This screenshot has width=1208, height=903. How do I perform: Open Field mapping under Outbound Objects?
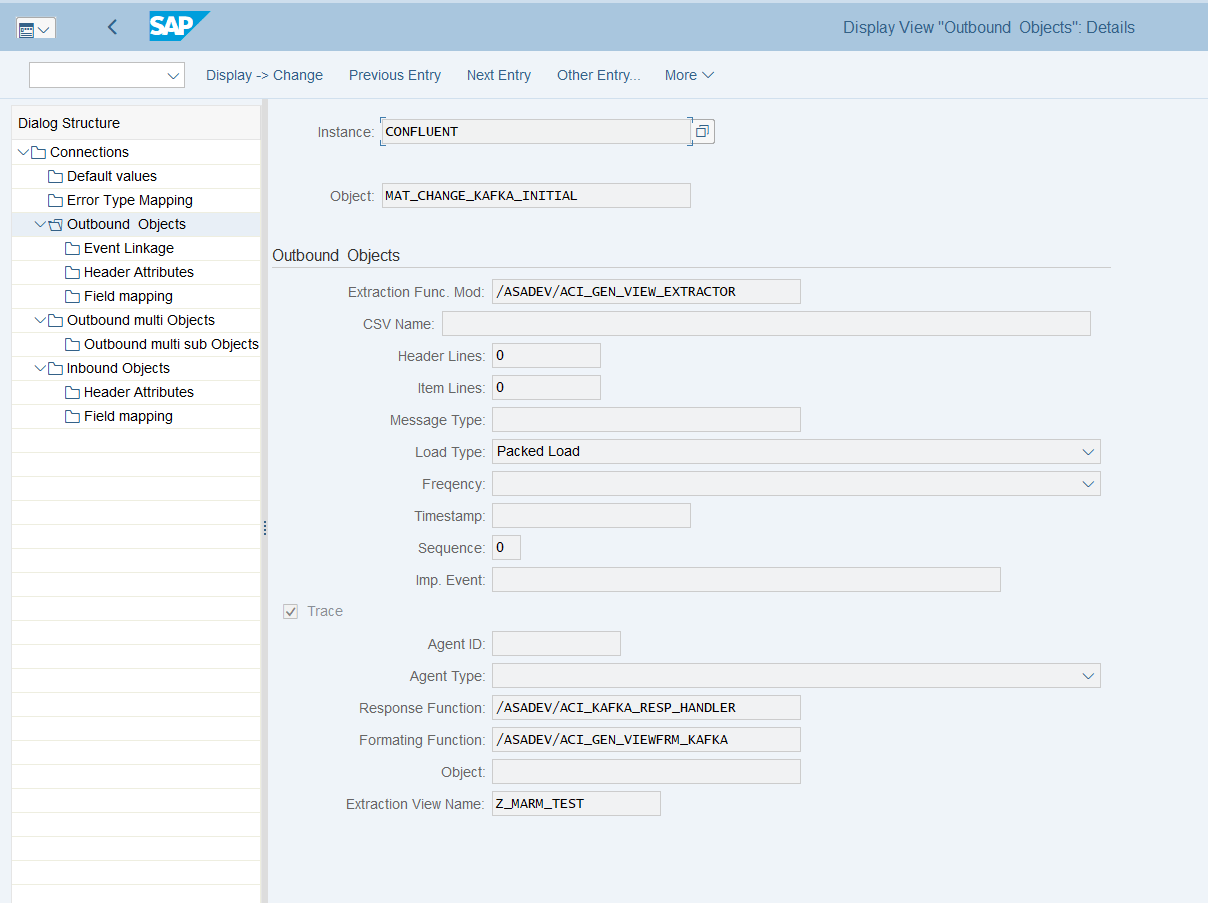click(128, 296)
